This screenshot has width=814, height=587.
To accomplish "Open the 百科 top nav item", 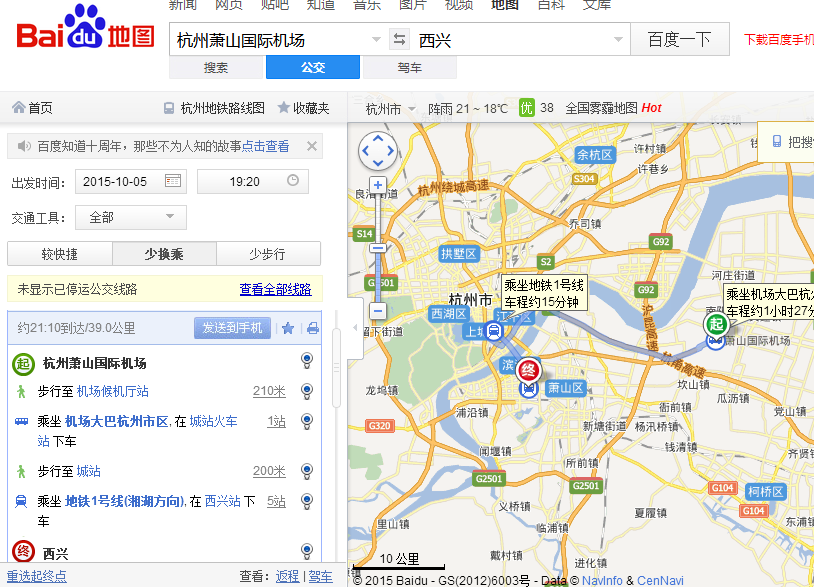I will coord(551,4).
